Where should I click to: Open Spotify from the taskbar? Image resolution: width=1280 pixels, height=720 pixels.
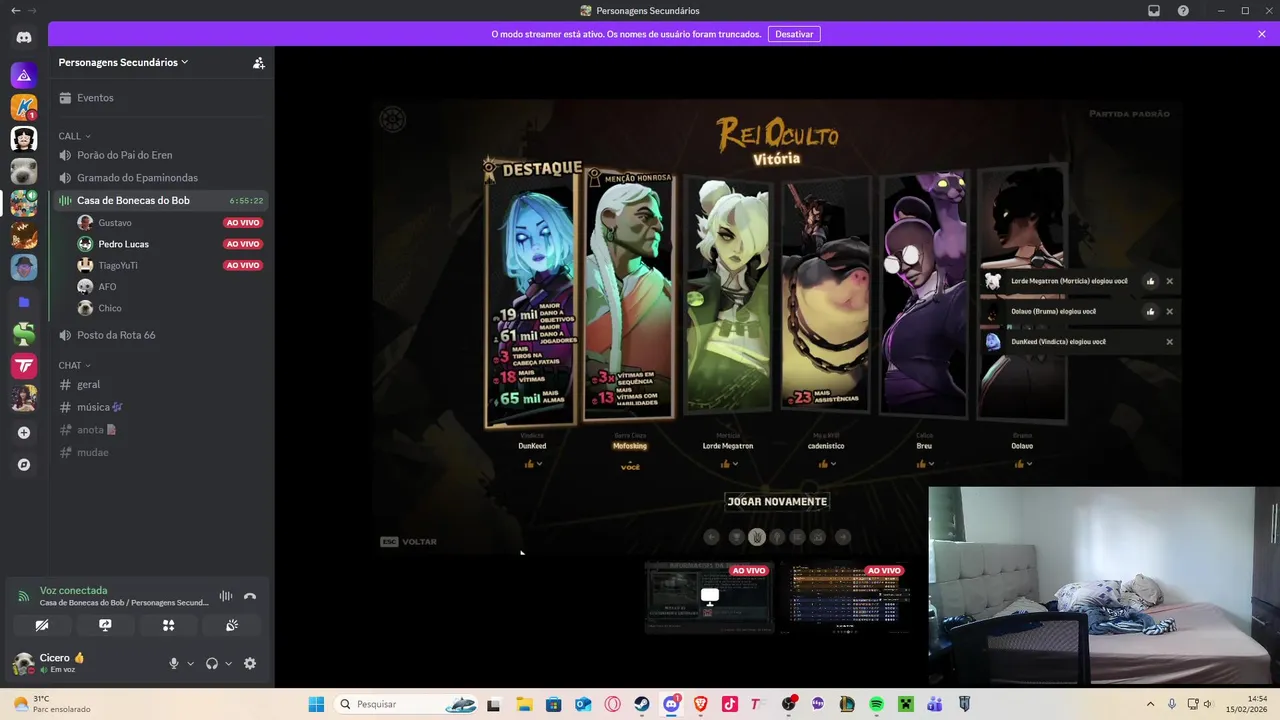(x=876, y=704)
